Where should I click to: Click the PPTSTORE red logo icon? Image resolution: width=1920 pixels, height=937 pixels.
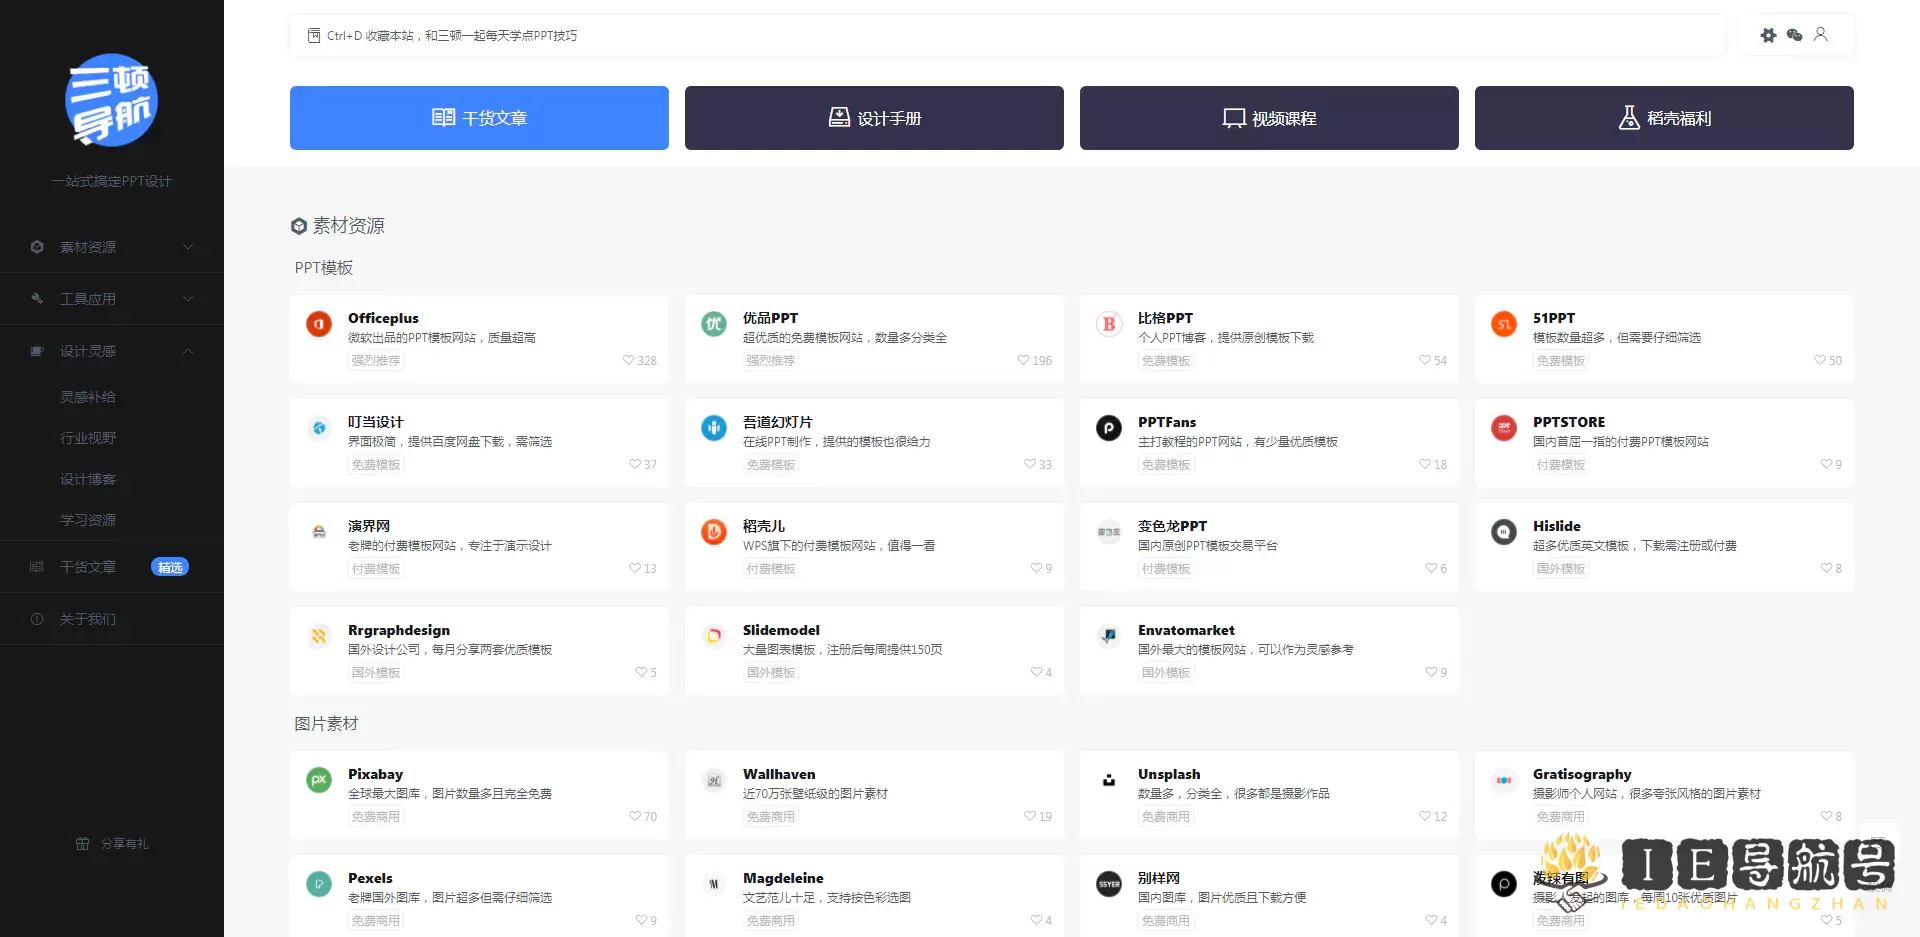point(1504,428)
